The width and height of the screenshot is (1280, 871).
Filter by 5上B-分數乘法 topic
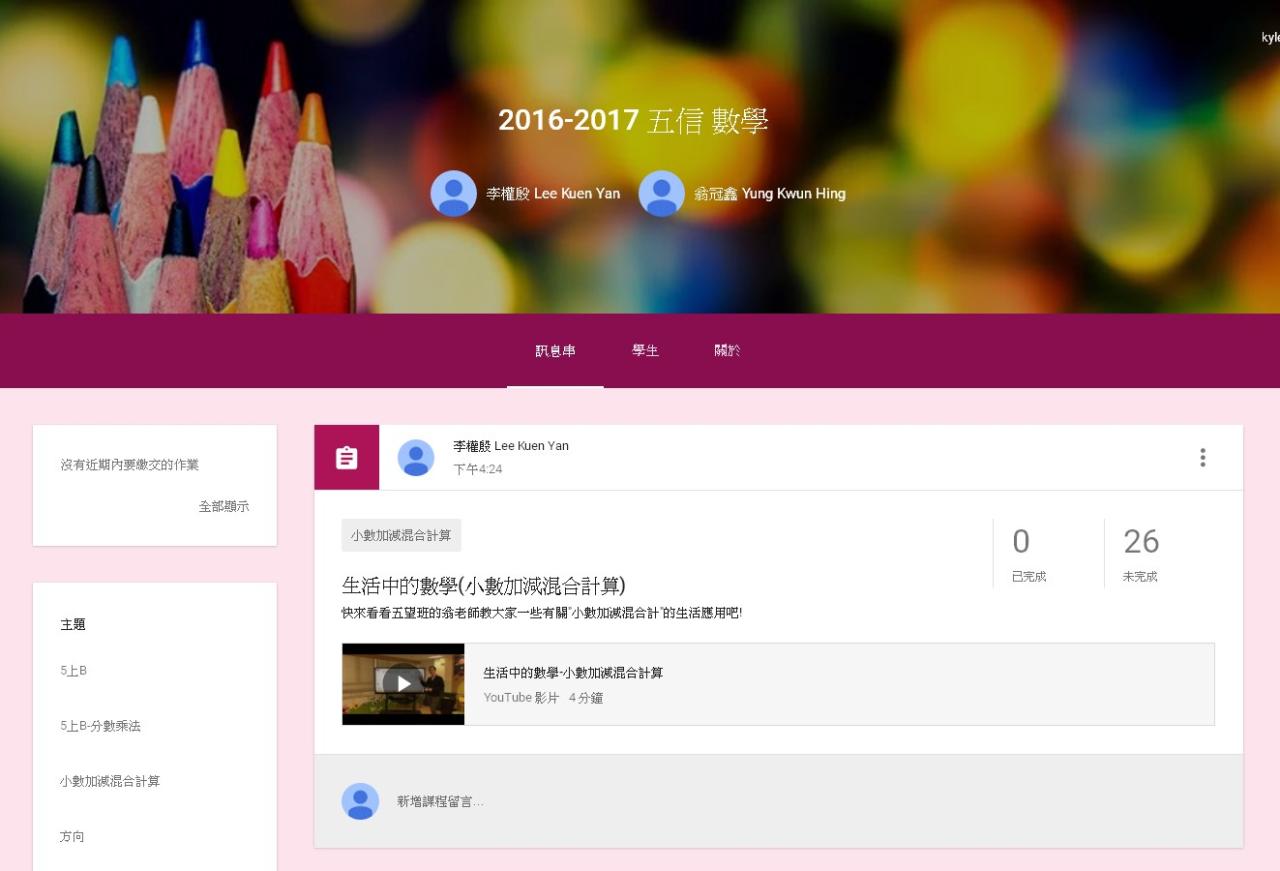(x=100, y=726)
